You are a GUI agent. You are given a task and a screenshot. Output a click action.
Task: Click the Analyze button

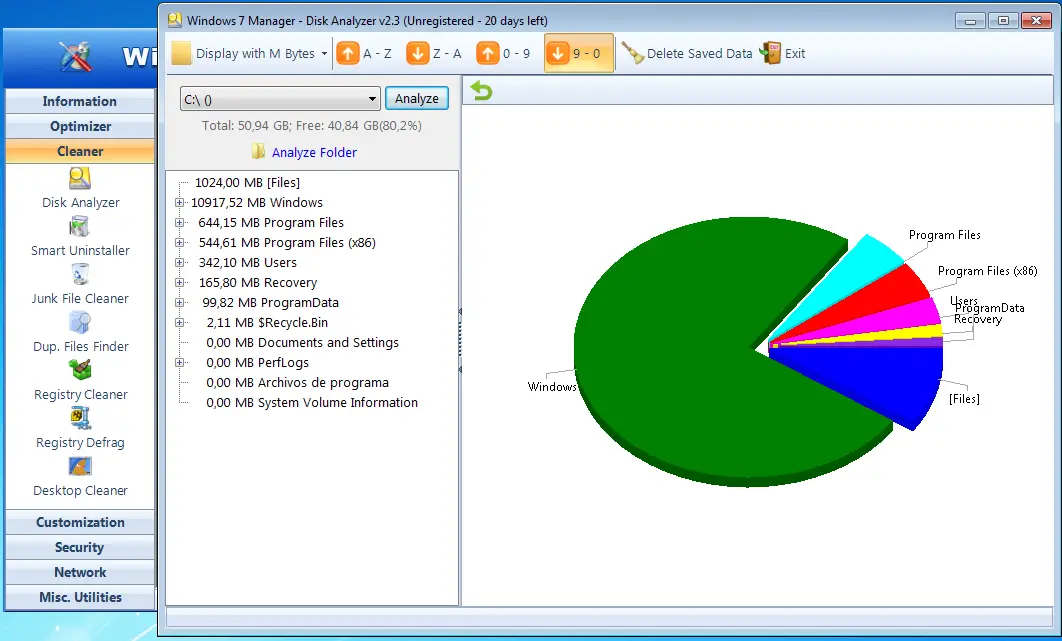(x=417, y=98)
